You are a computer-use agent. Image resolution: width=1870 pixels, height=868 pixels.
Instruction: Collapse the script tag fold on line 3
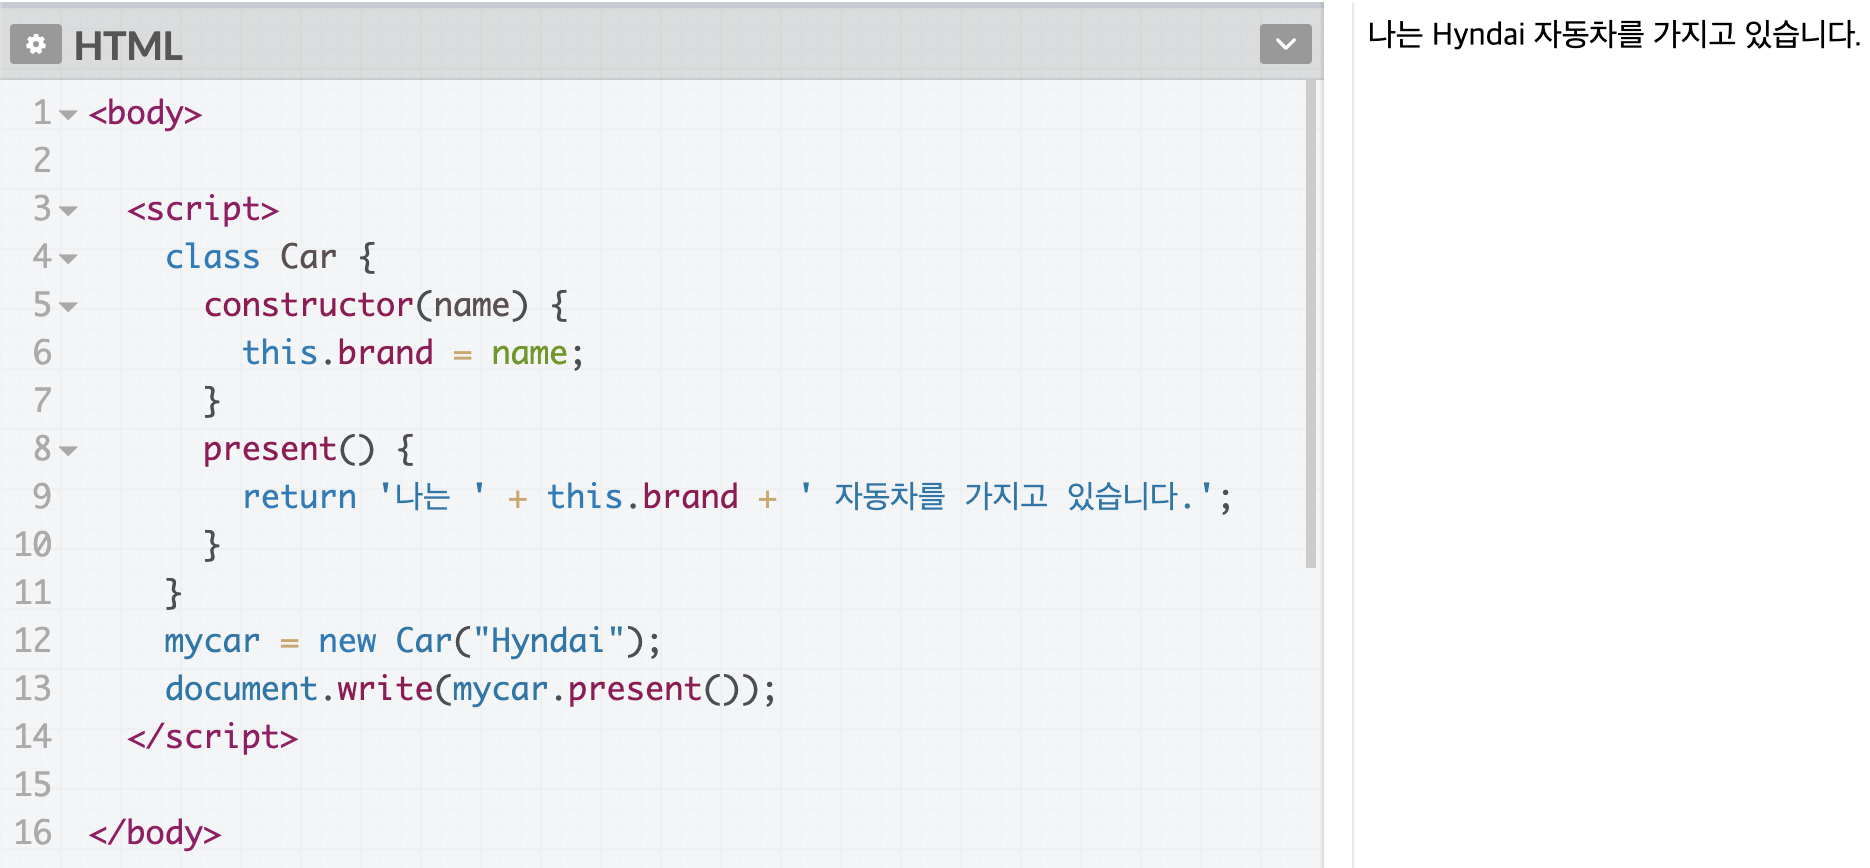[68, 211]
